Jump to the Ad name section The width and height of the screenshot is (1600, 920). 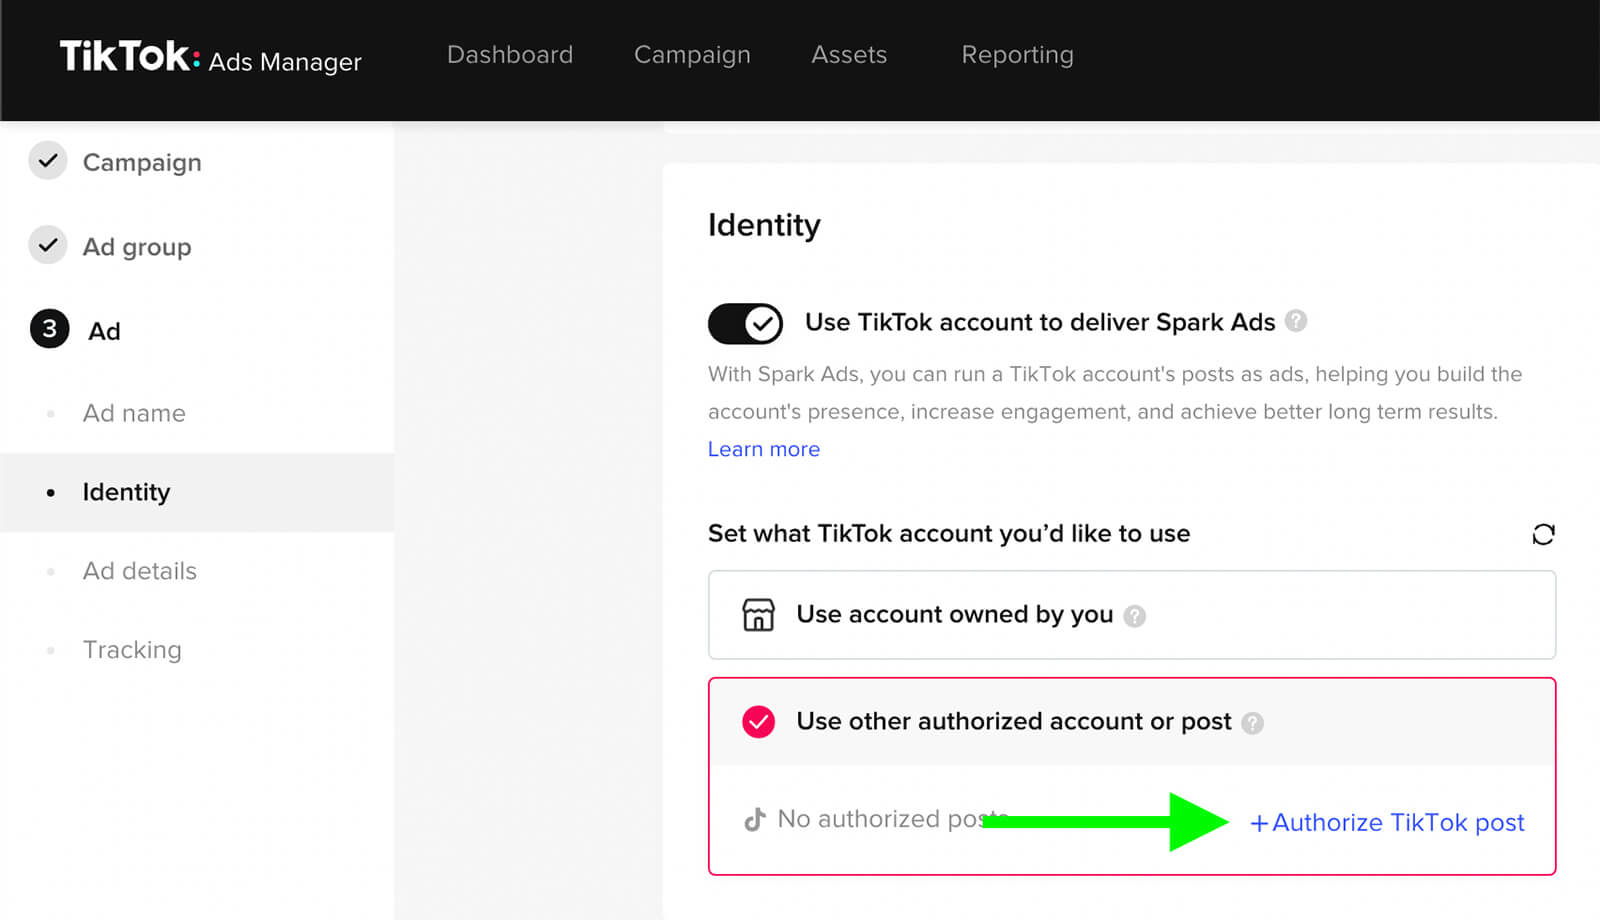point(134,413)
